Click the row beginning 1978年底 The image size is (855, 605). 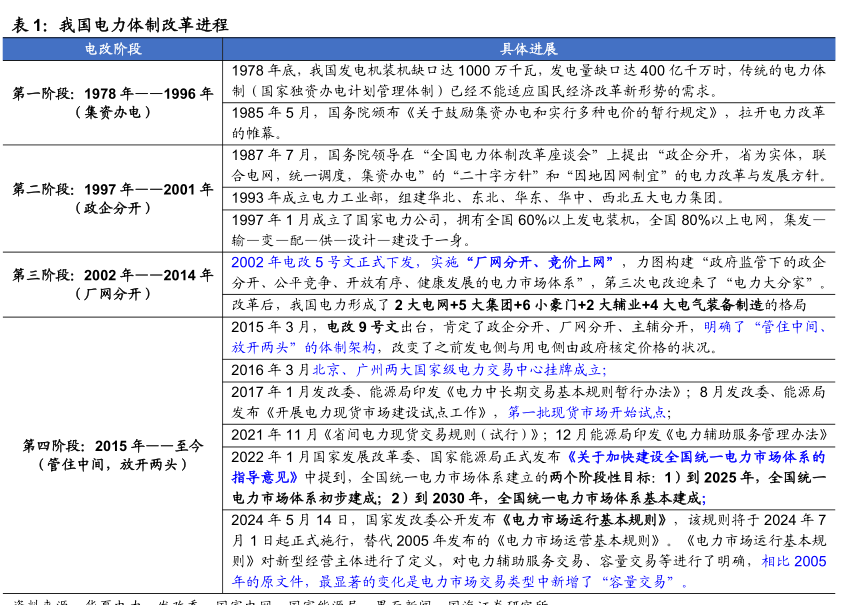[x=528, y=81]
